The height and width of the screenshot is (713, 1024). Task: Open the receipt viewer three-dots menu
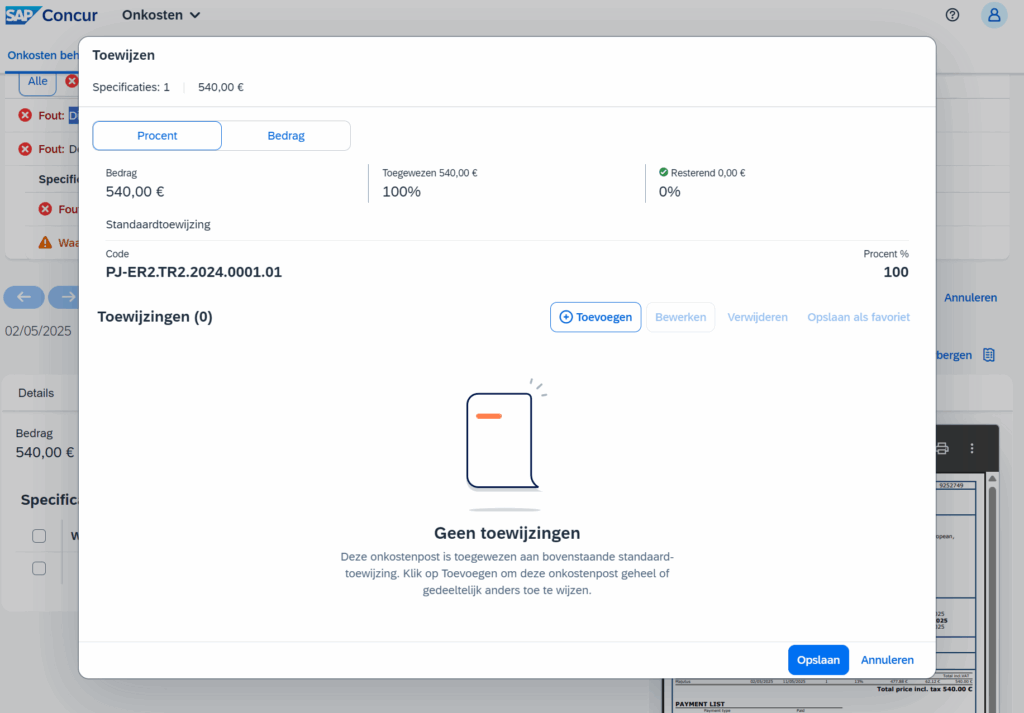click(972, 449)
